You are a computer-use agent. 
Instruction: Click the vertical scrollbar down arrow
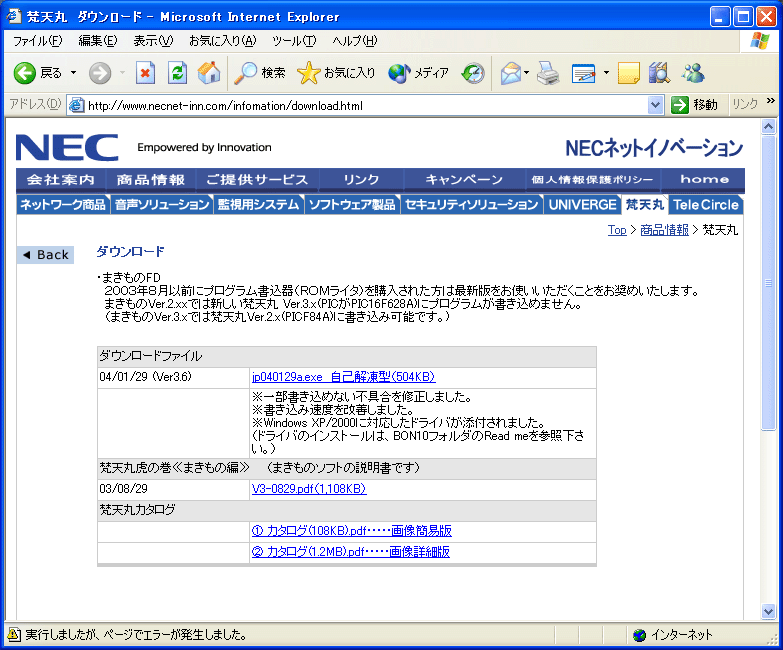(x=768, y=611)
